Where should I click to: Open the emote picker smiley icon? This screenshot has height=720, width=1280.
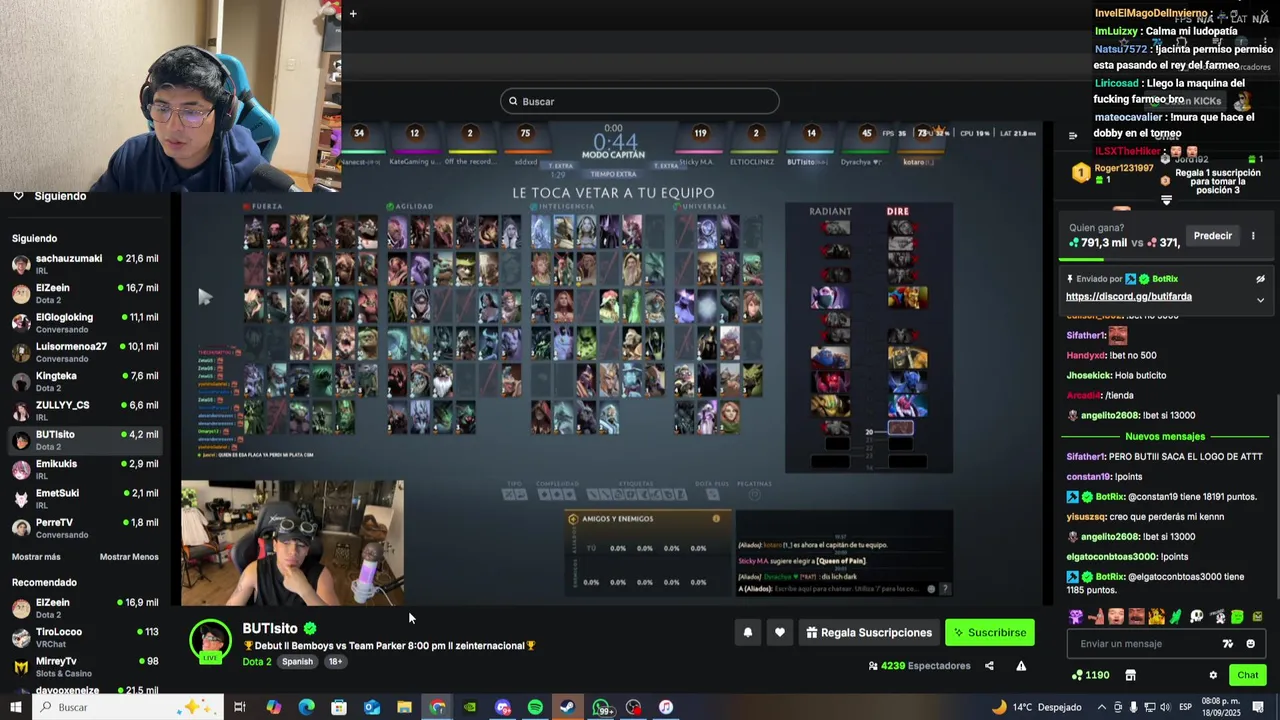coord(1250,644)
